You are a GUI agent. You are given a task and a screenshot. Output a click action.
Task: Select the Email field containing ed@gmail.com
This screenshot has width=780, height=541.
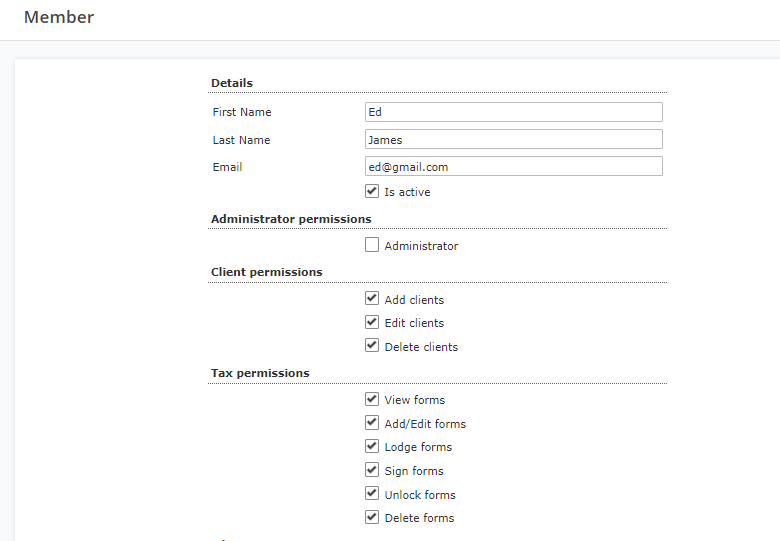(x=513, y=166)
